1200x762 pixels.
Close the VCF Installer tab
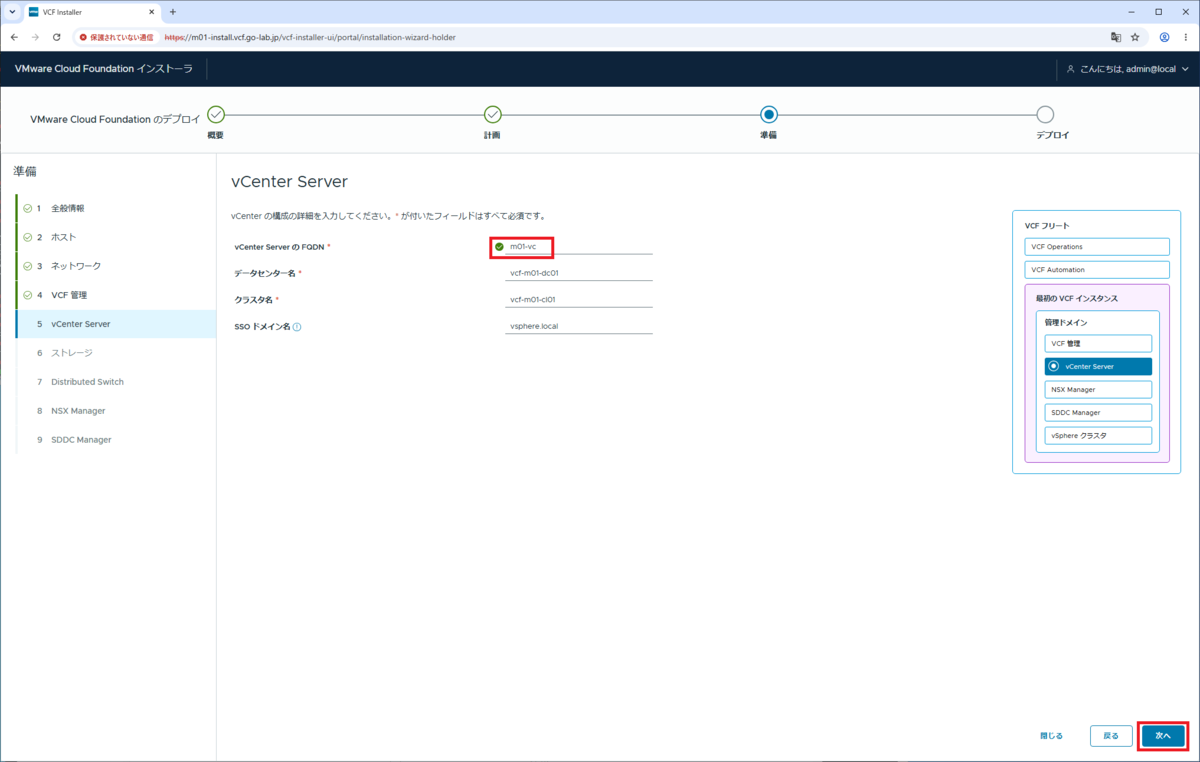[151, 12]
